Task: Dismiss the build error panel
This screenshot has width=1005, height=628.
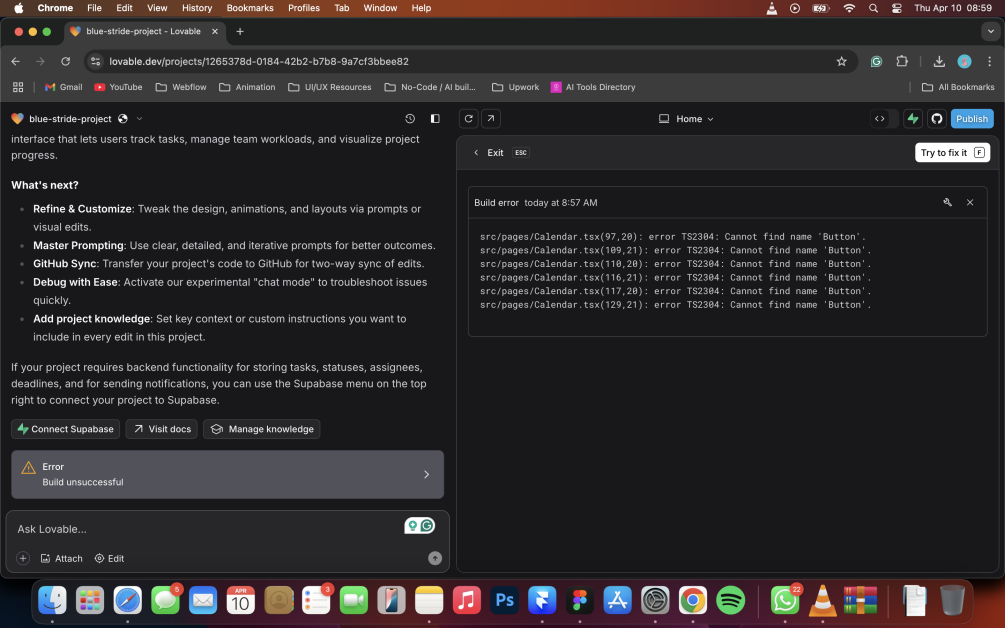Action: 970,202
